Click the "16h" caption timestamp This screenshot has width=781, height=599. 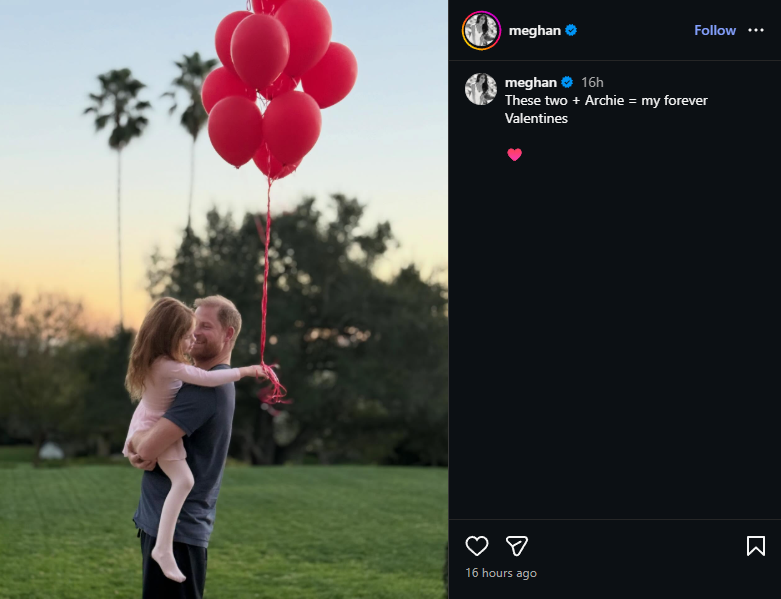coord(592,82)
